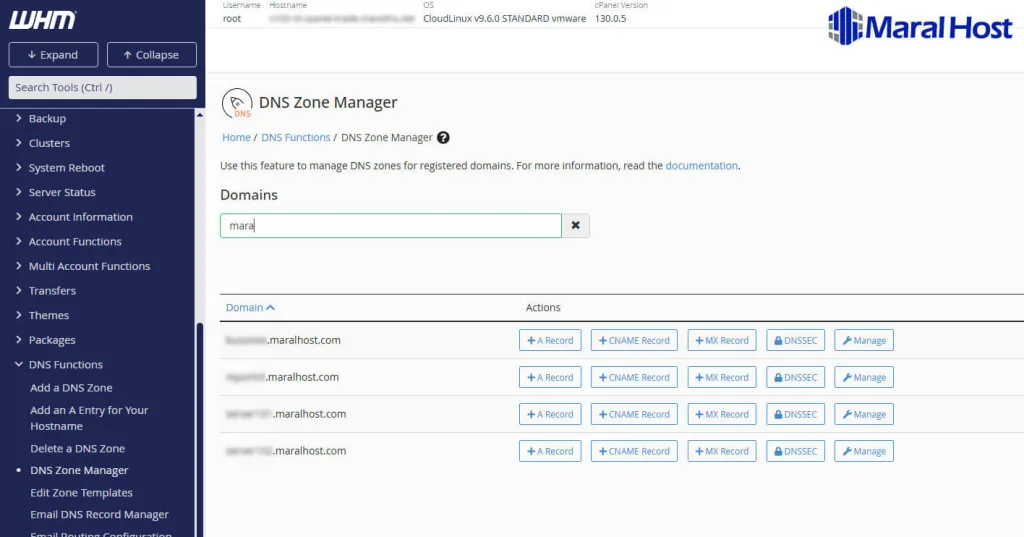1024x537 pixels.
Task: Manage the first listed domain's zone
Action: (863, 340)
